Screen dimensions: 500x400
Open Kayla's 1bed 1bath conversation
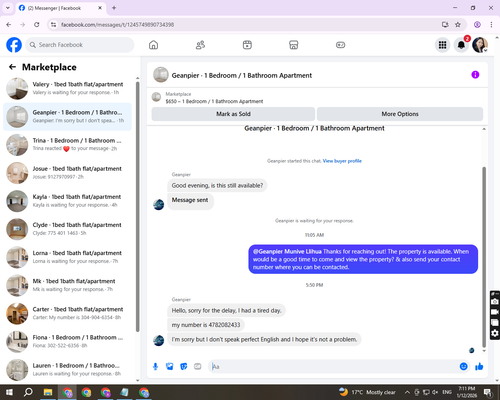point(67,201)
